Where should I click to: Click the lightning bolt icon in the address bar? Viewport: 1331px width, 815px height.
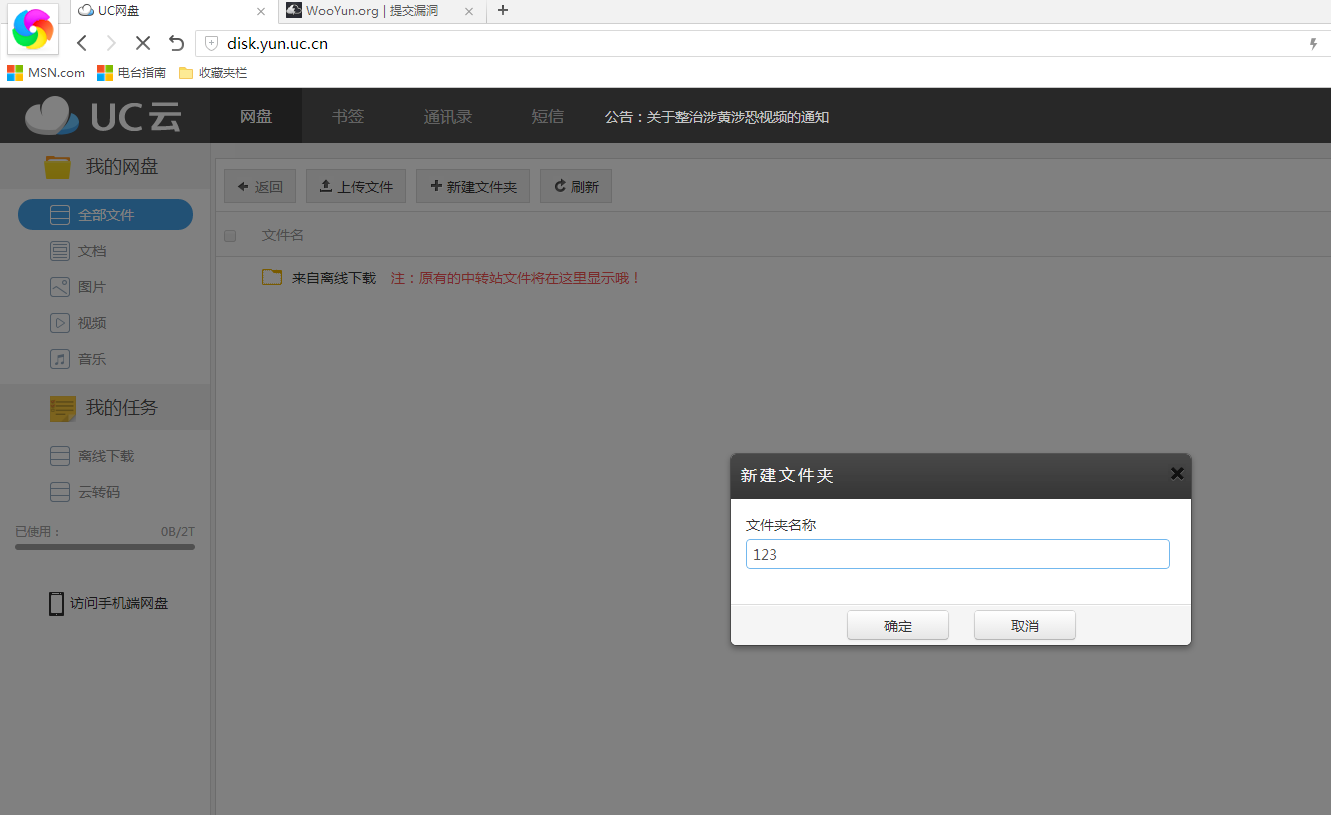click(1313, 44)
